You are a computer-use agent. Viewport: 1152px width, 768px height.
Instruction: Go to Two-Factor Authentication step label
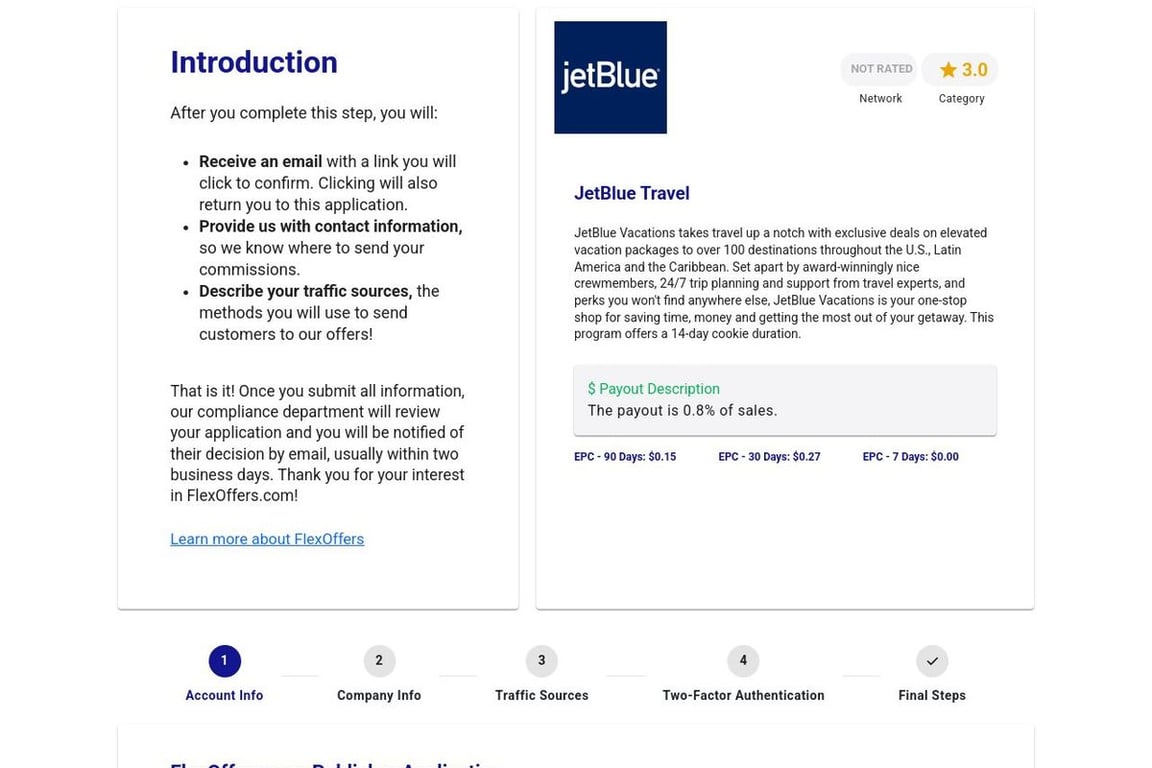[x=743, y=695]
